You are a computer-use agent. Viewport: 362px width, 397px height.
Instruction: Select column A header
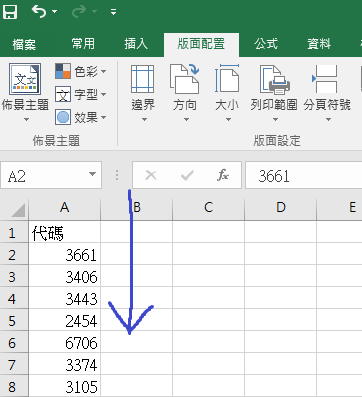[65, 208]
